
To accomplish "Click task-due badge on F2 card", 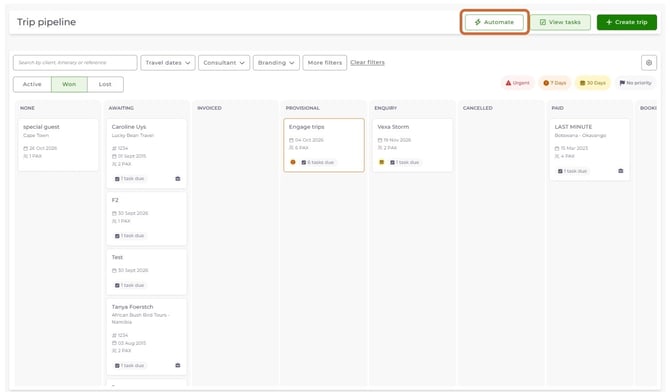I will coord(129,236).
